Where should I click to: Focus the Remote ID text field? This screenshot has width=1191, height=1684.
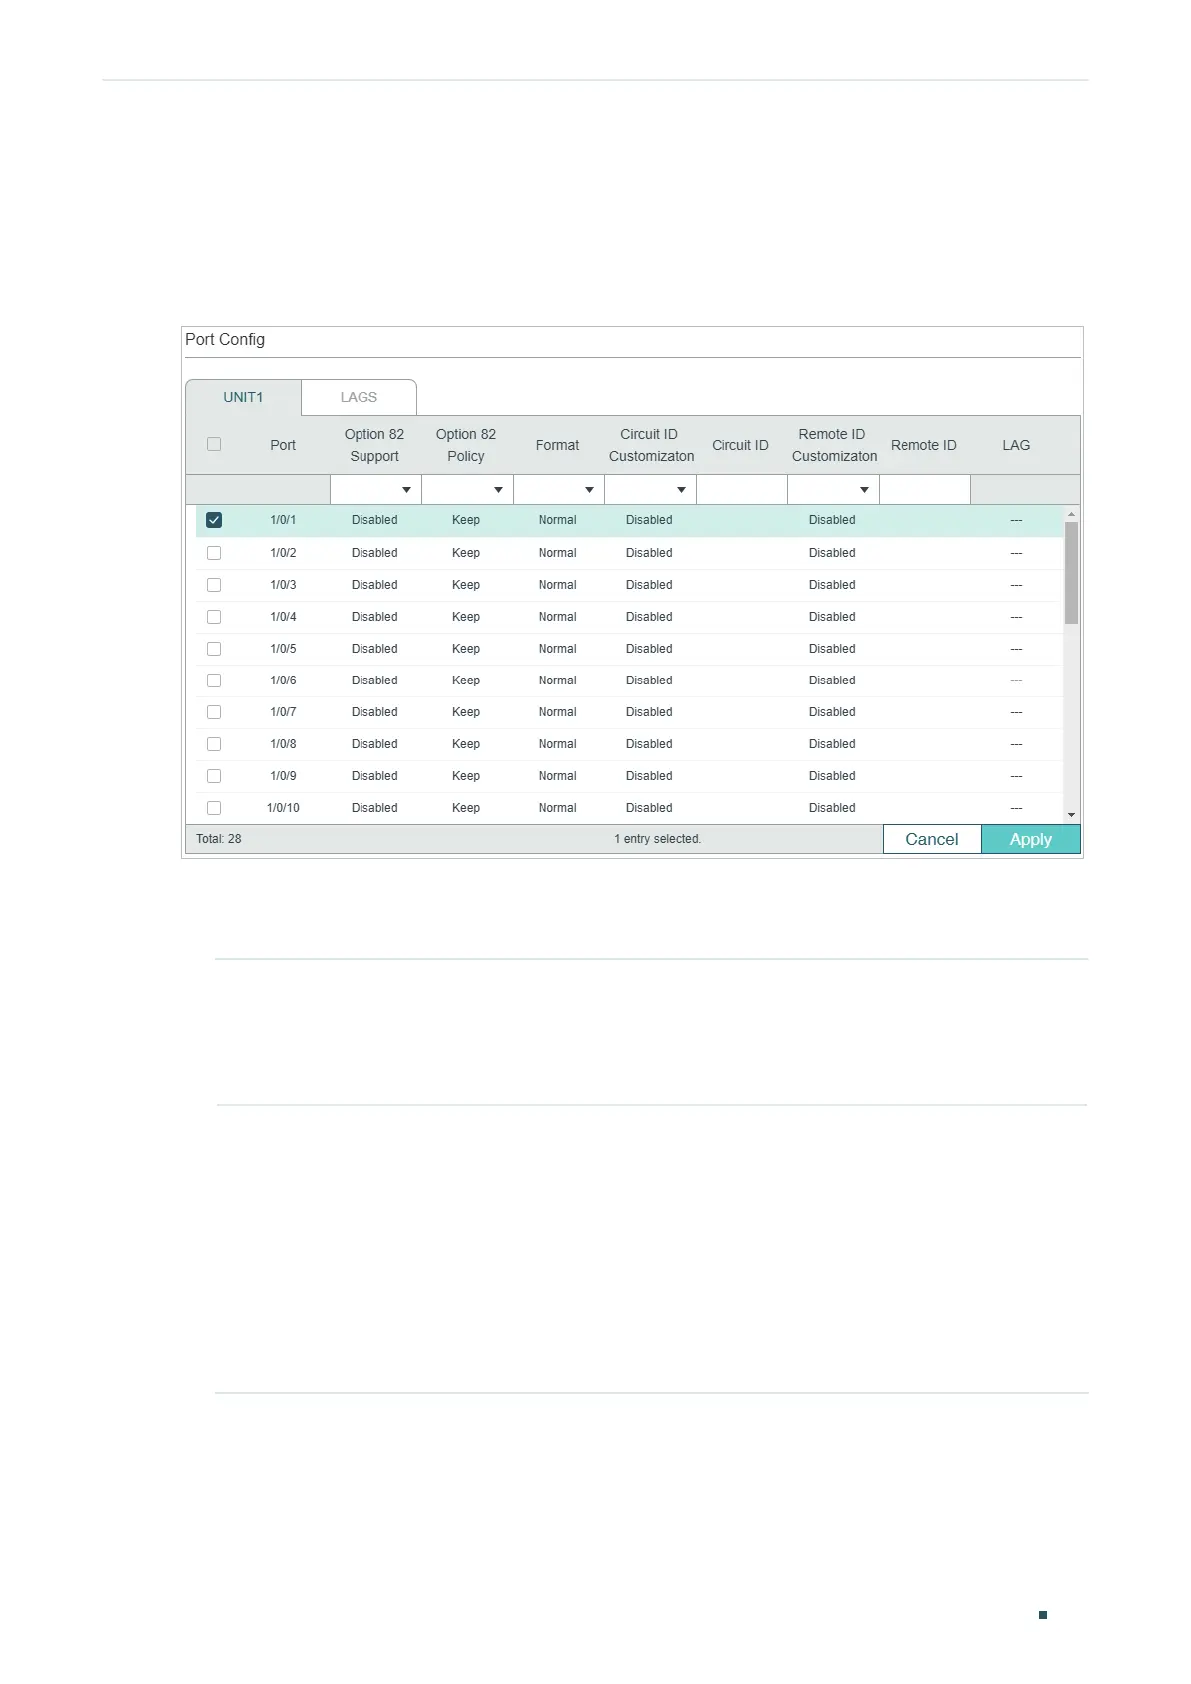point(925,490)
